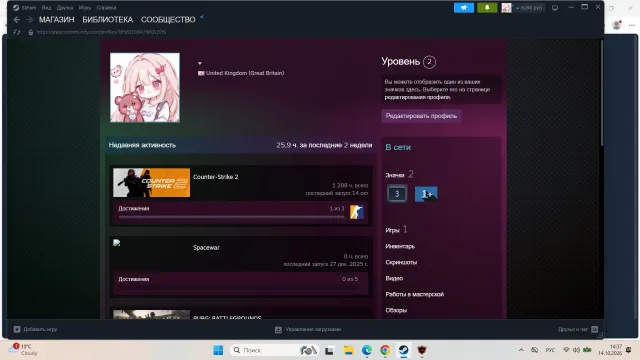Viewport: 640px width, 360px height.
Task: Click the United Kingdom flag icon
Action: 201,73
